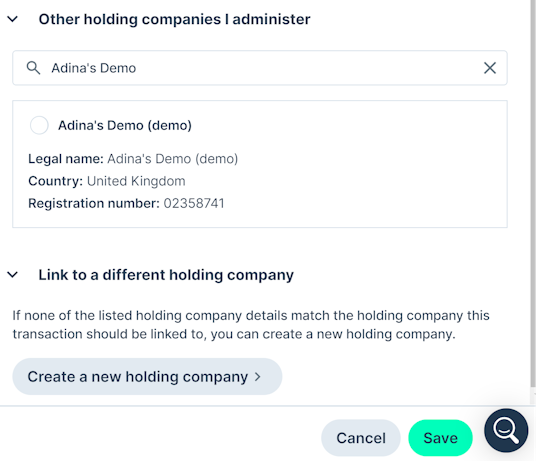Click the Country: United Kingdom line

(x=107, y=181)
